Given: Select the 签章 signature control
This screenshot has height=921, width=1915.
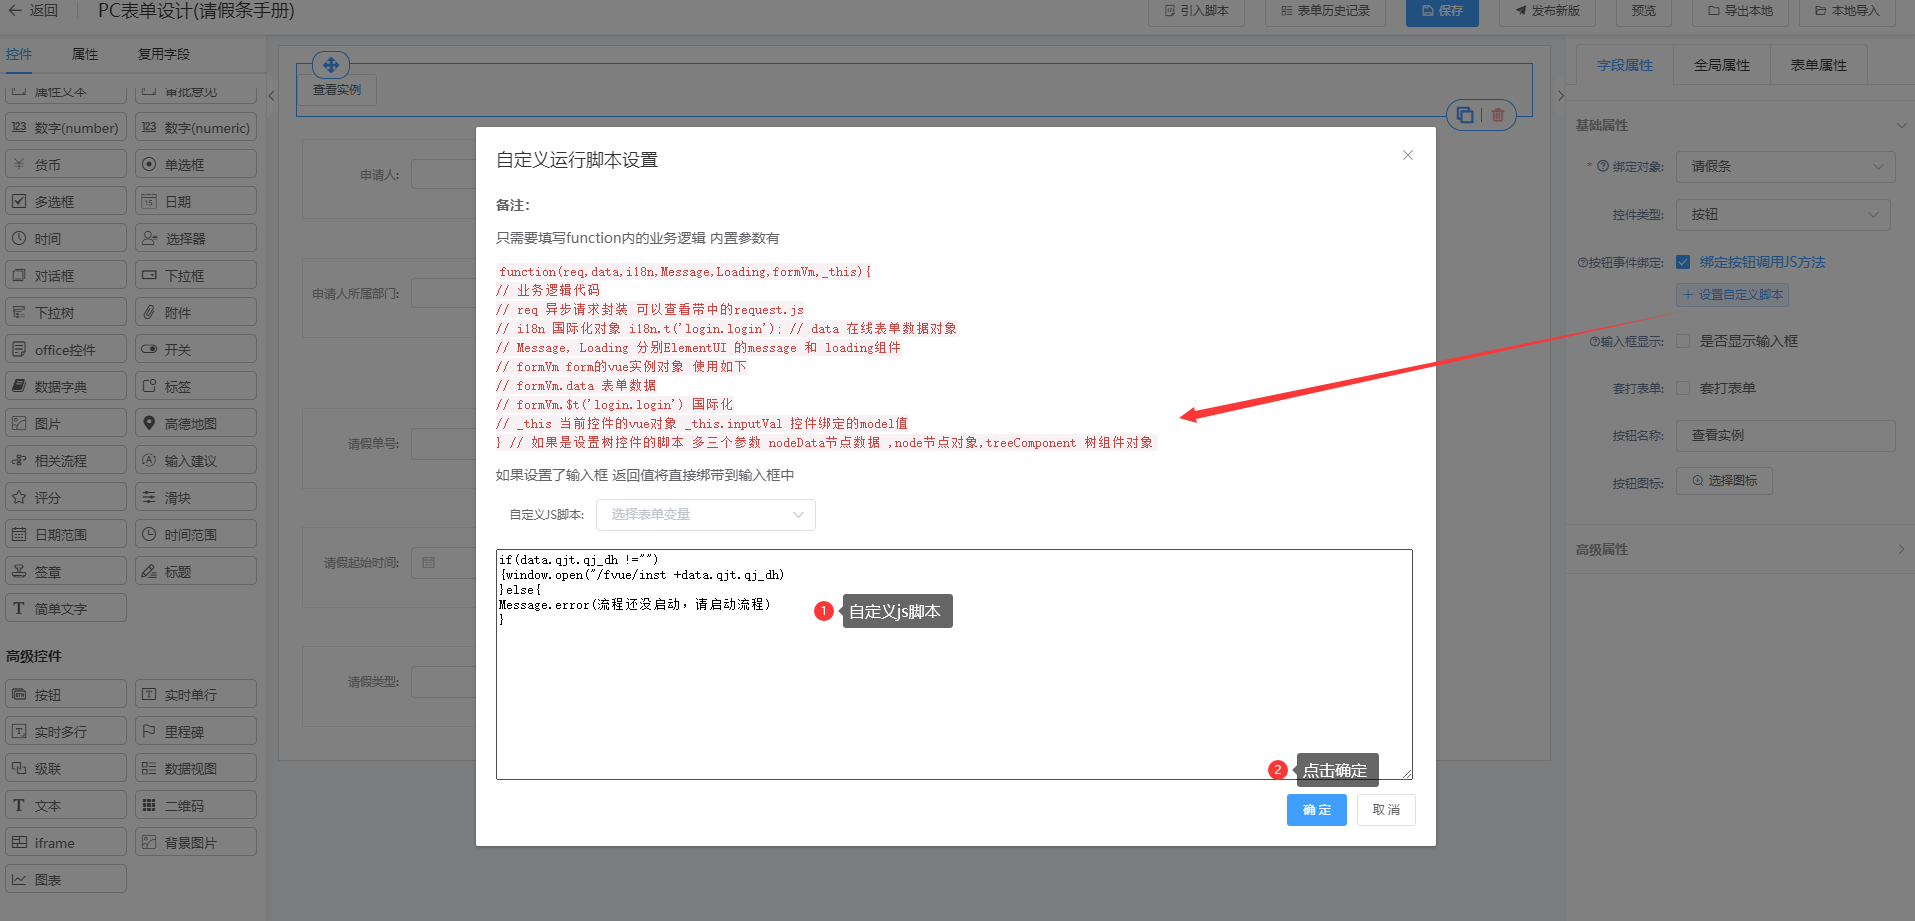Looking at the screenshot, I should point(66,572).
